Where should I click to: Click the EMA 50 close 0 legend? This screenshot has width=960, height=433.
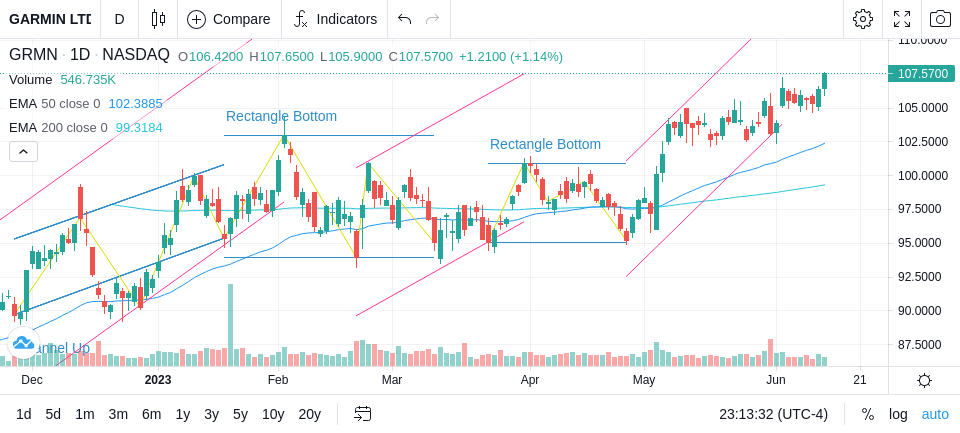point(54,104)
